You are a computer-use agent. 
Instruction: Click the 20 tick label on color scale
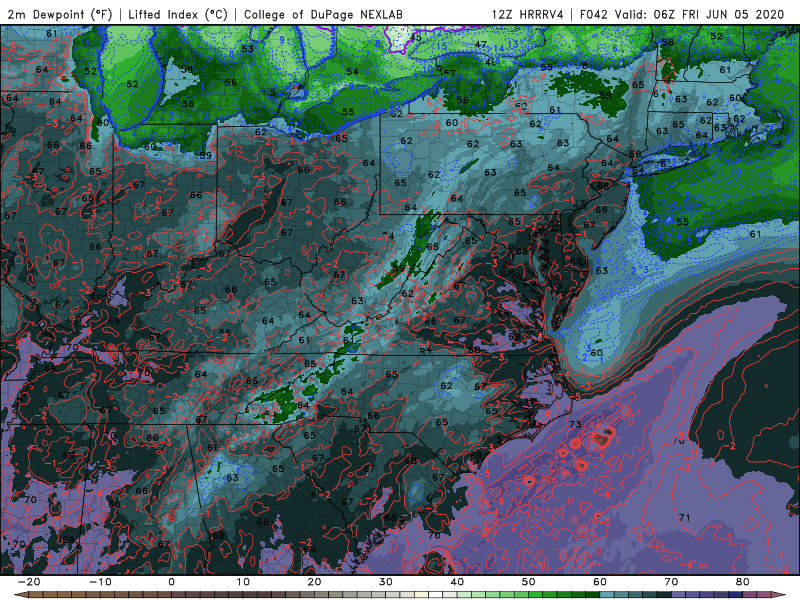coord(314,582)
